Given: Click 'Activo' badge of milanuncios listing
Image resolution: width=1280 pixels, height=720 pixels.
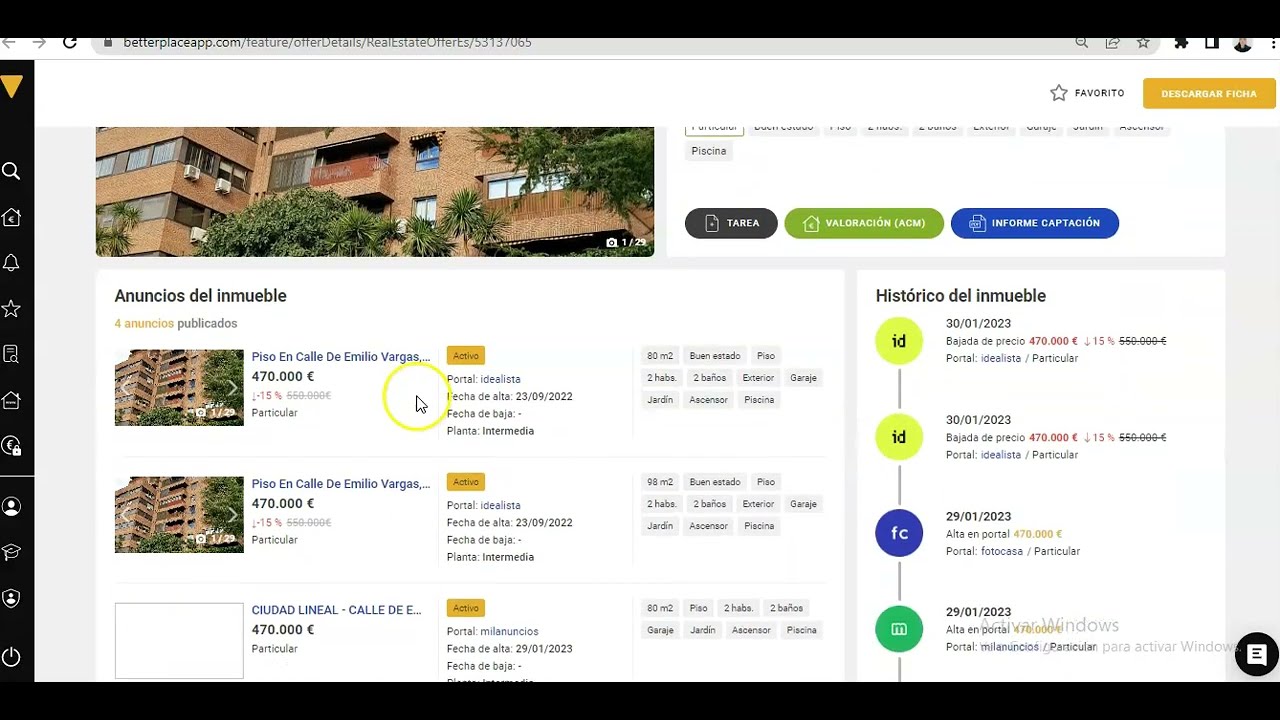Looking at the screenshot, I should (x=466, y=608).
